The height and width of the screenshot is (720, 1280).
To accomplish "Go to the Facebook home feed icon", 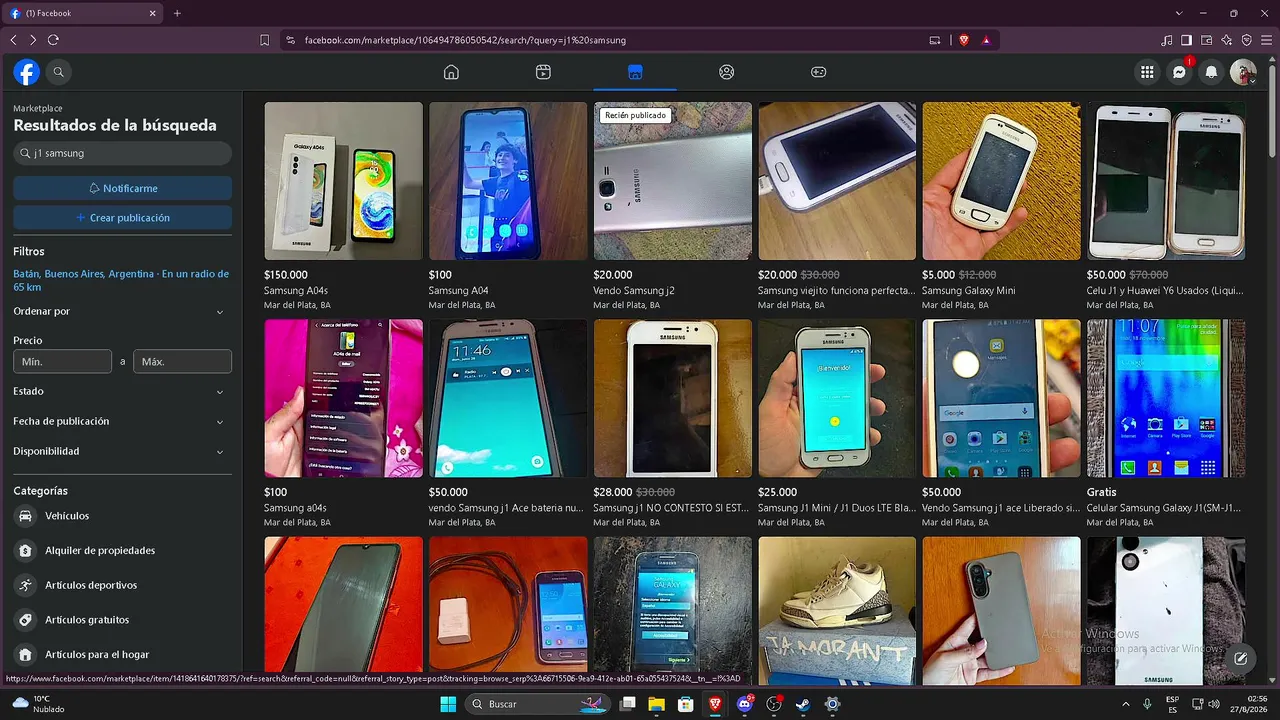I will coord(451,72).
